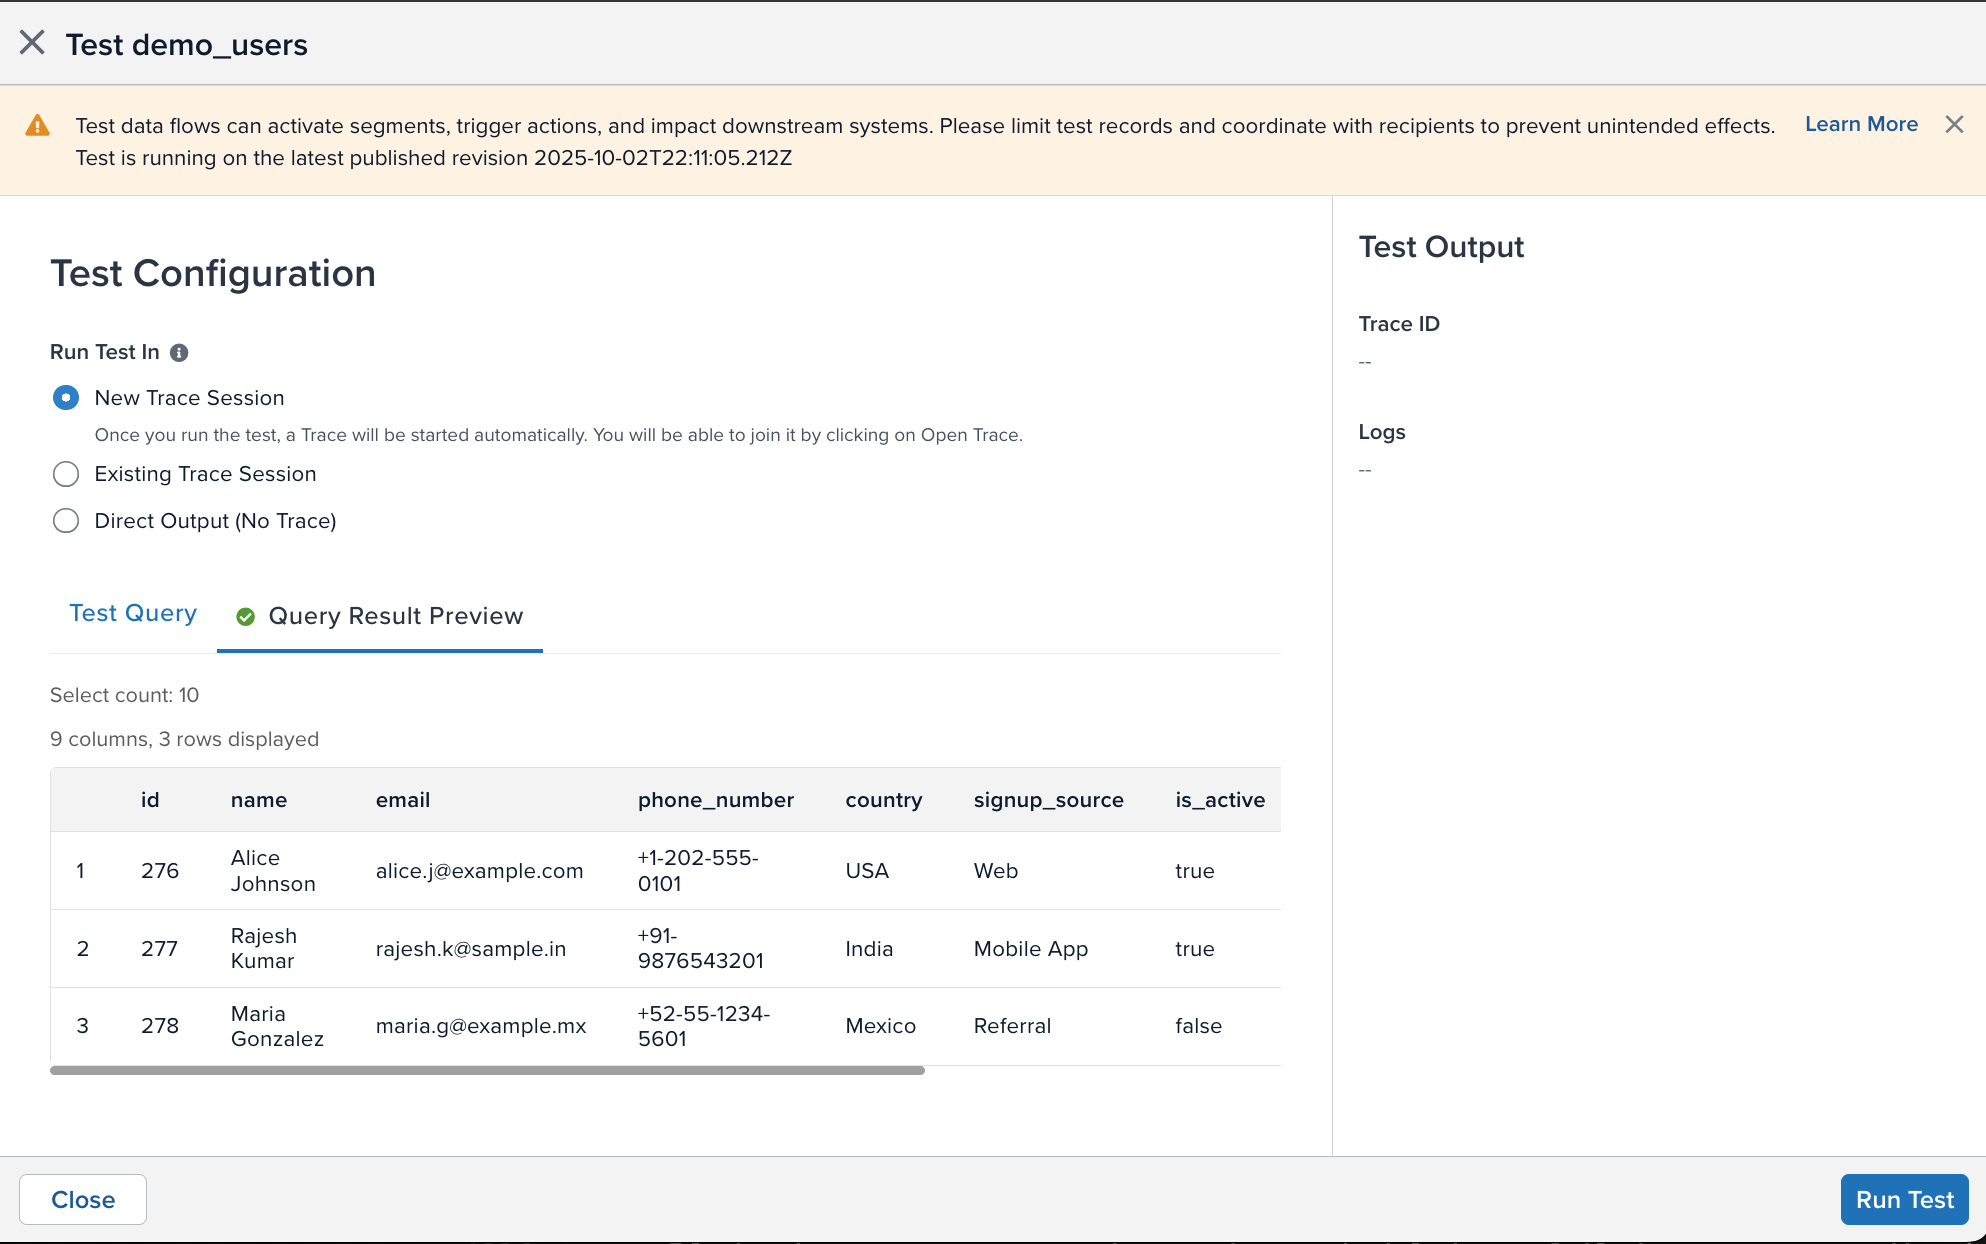Open the Query Result Preview tab
The width and height of the screenshot is (1986, 1244).
coord(395,616)
